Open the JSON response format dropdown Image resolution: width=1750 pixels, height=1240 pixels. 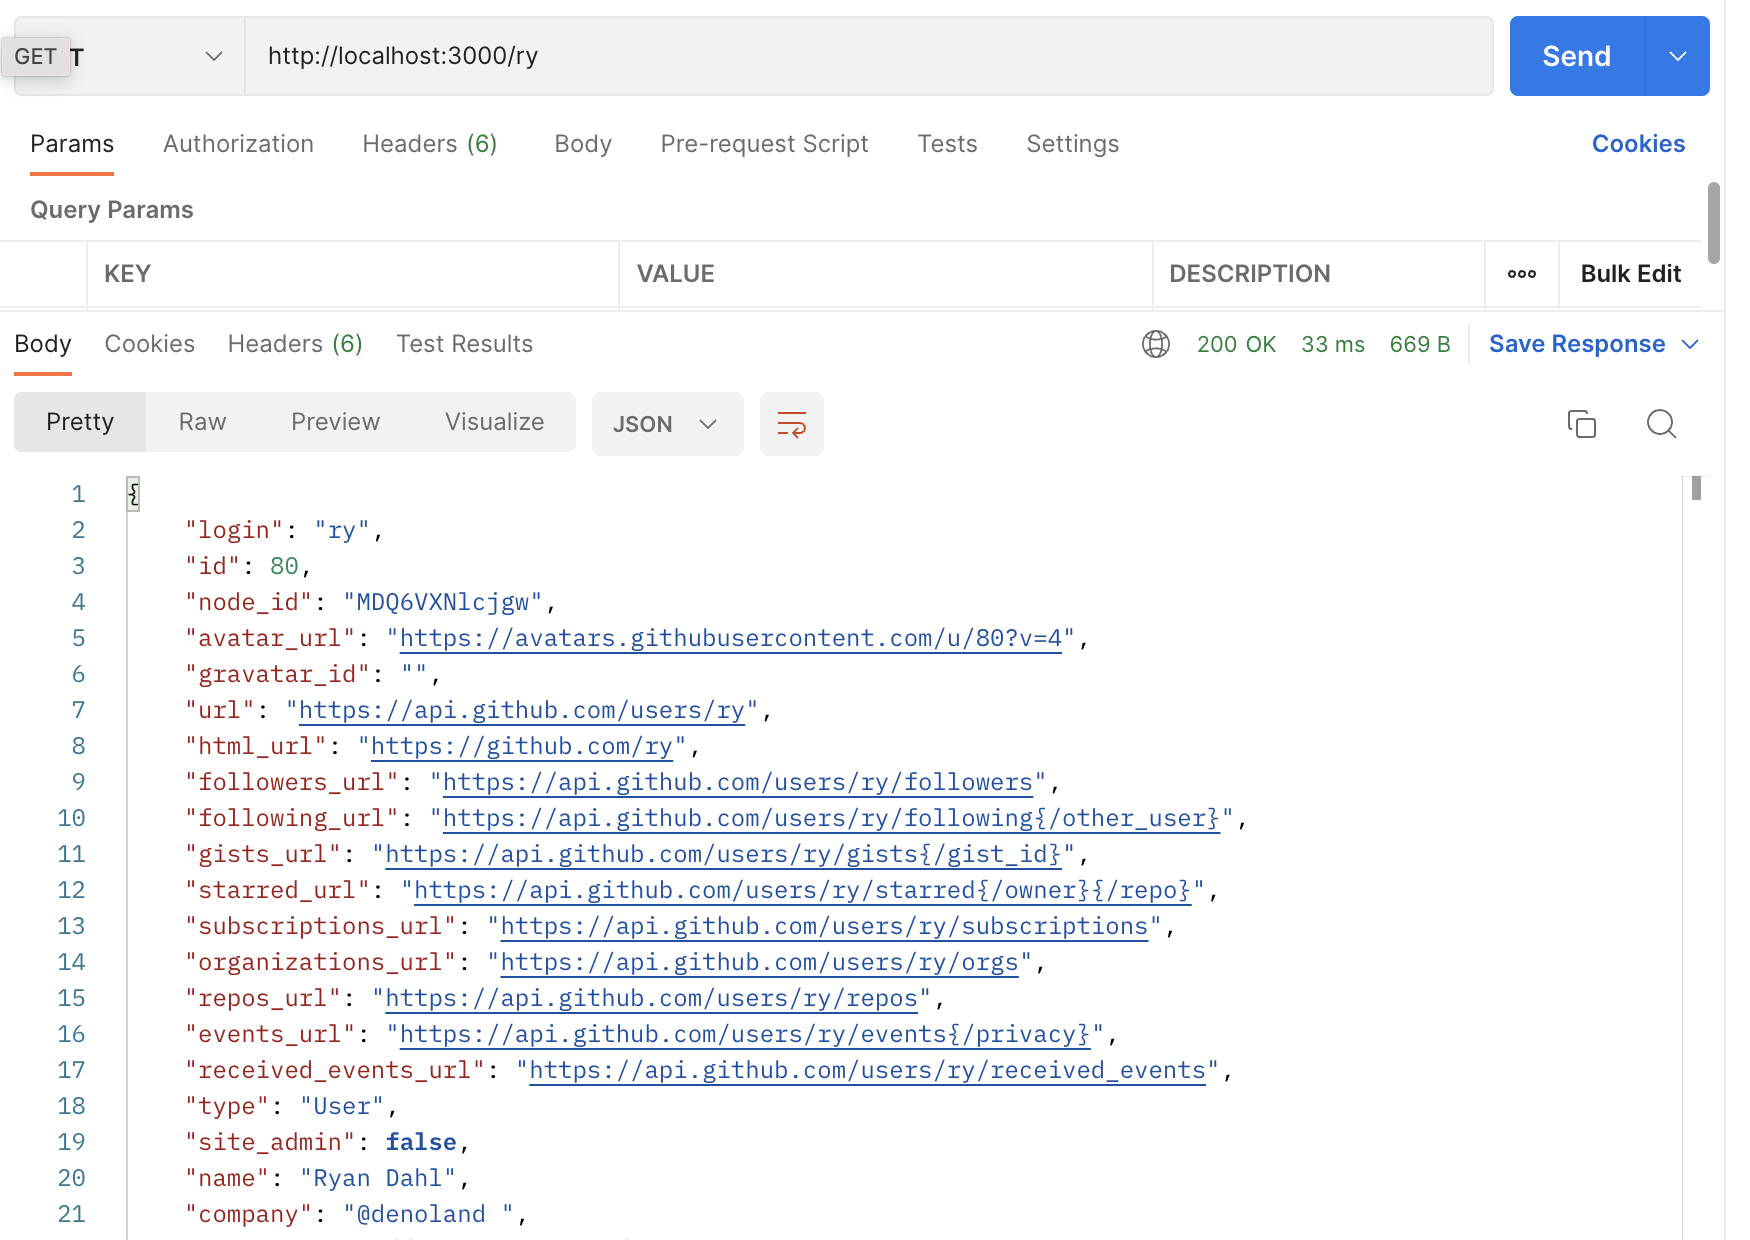tap(667, 424)
